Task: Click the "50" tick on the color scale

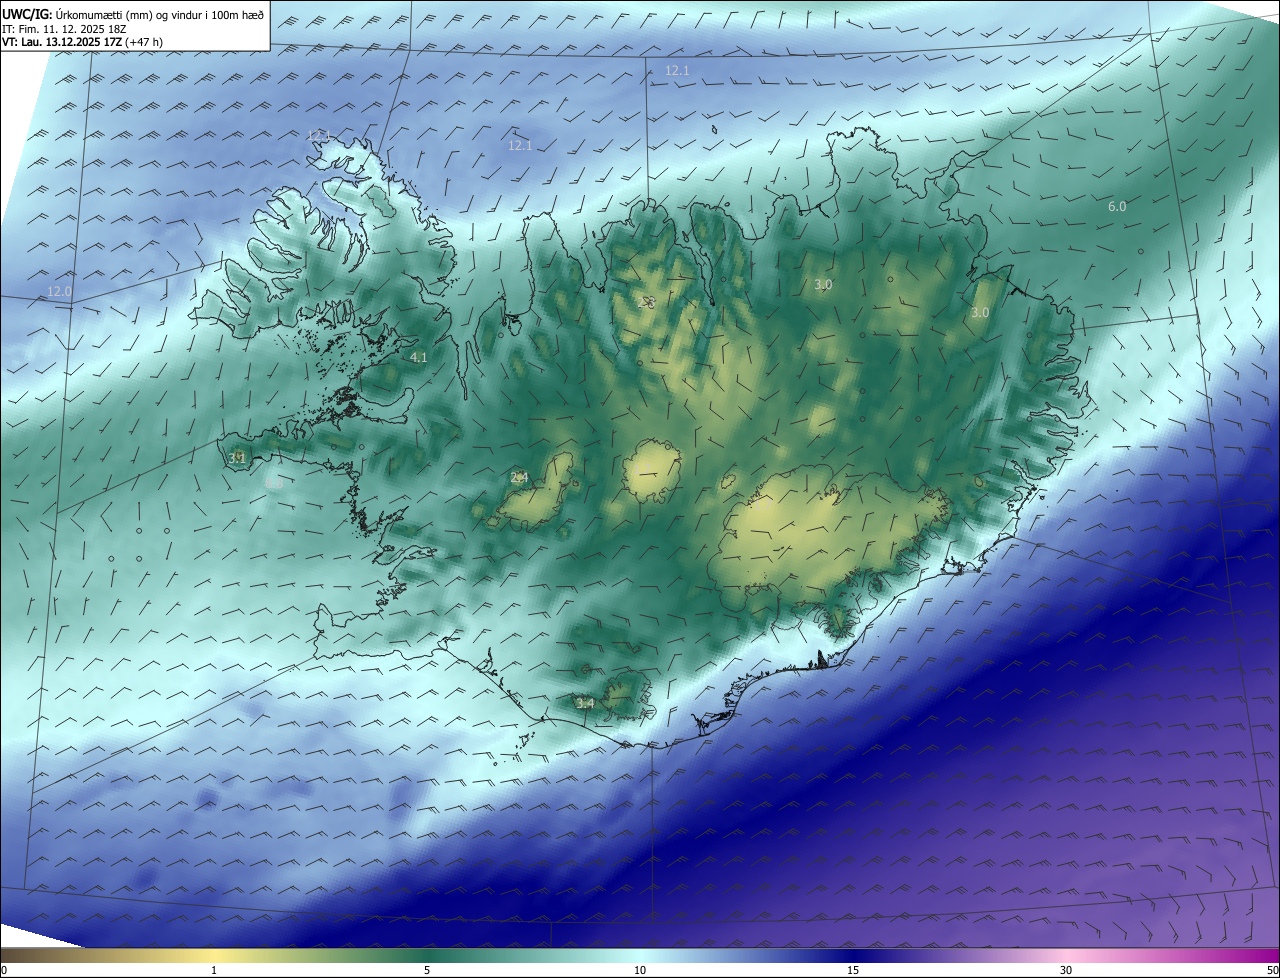Action: (1272, 970)
